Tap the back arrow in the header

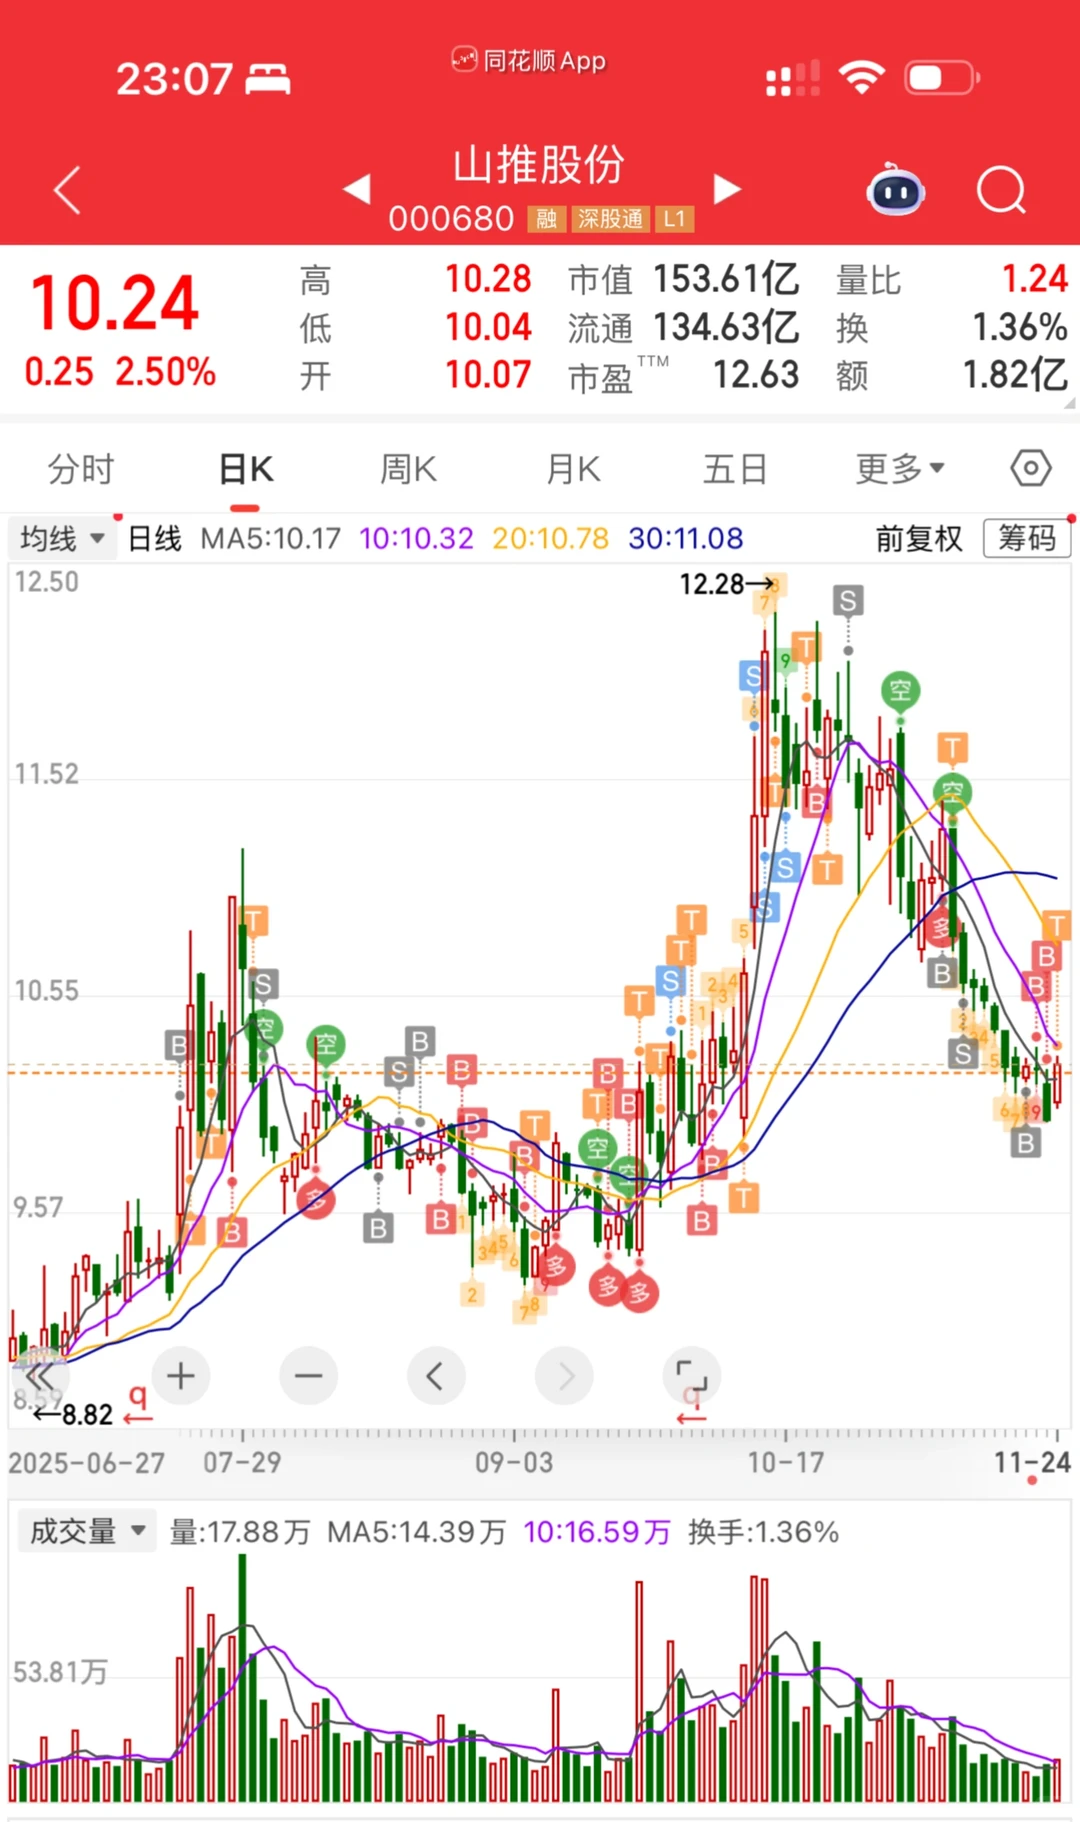point(67,190)
